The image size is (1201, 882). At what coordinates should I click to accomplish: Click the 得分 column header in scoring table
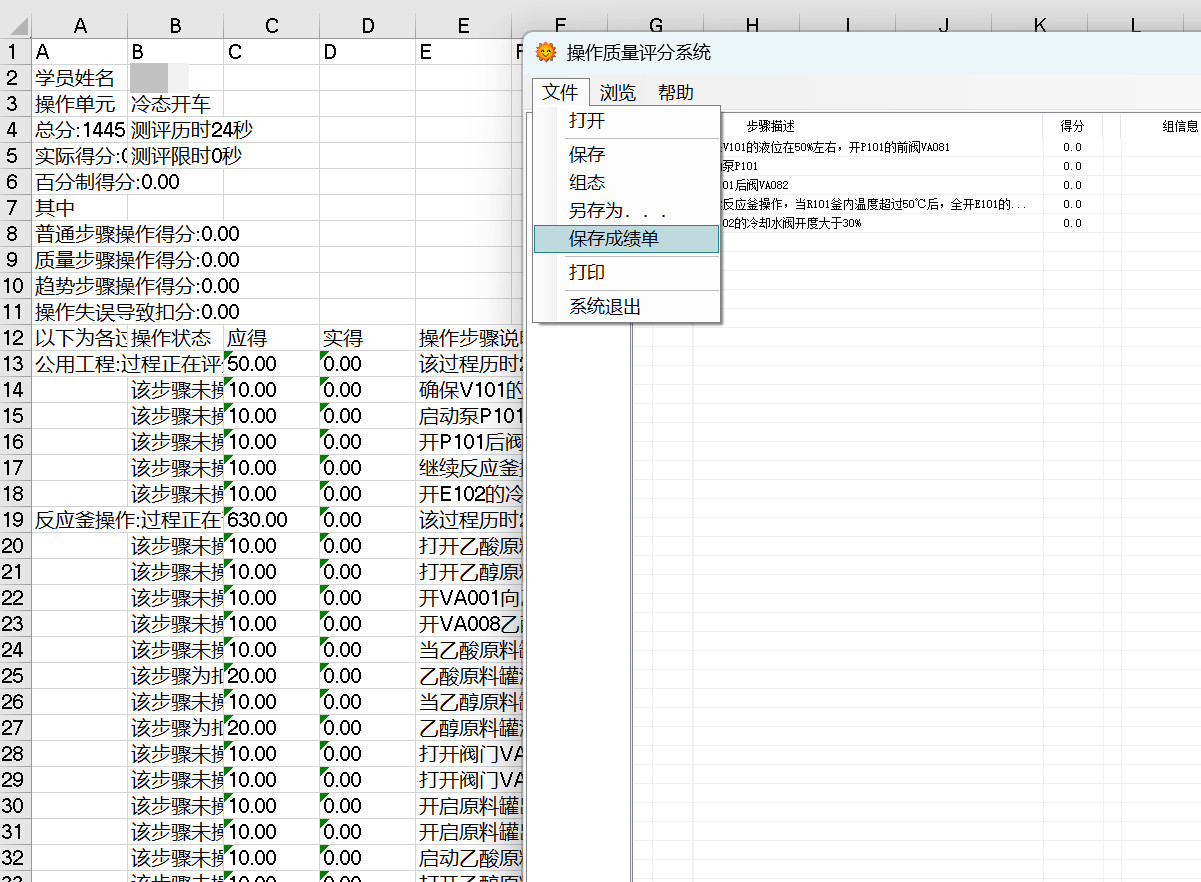click(x=1072, y=126)
